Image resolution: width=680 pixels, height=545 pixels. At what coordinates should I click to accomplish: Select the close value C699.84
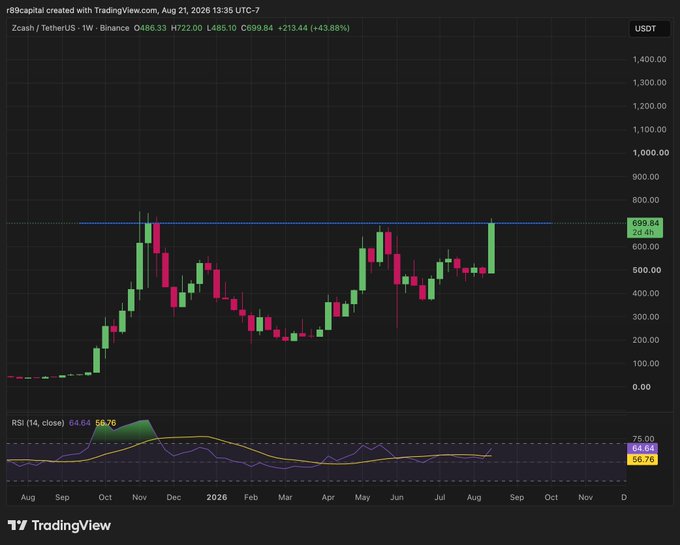click(257, 28)
